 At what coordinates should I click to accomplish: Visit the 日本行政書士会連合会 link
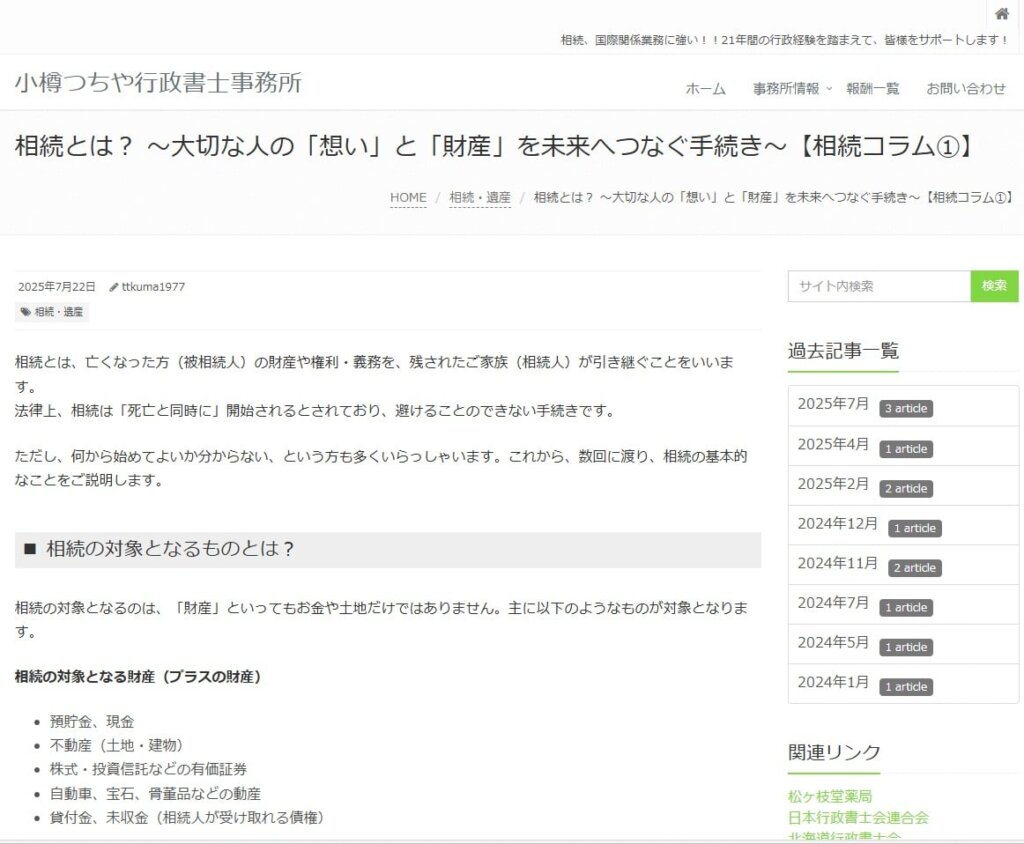(x=857, y=817)
